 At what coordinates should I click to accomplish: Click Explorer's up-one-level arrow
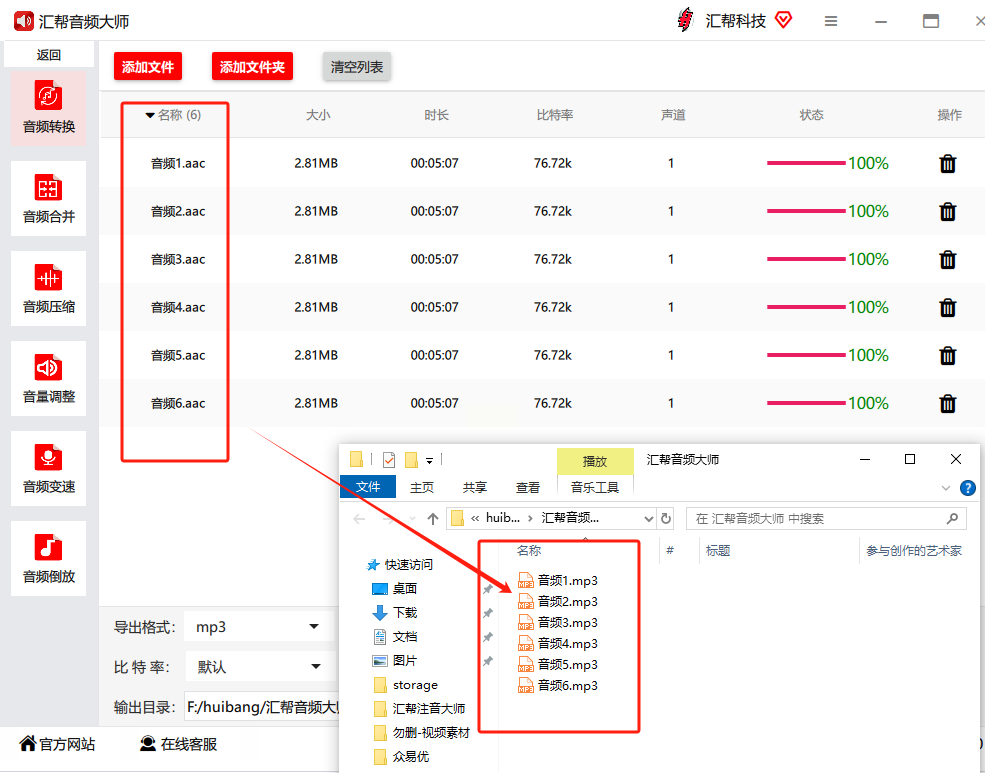point(432,519)
